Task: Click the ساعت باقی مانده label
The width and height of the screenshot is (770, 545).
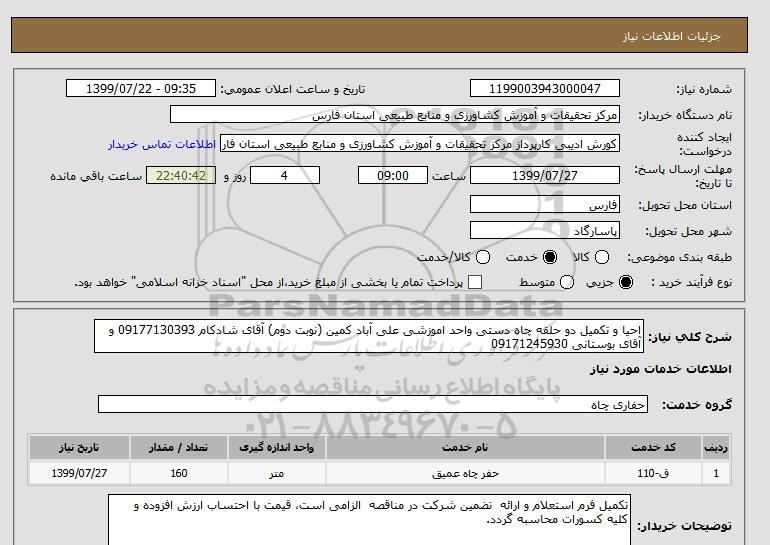Action: click(x=96, y=176)
